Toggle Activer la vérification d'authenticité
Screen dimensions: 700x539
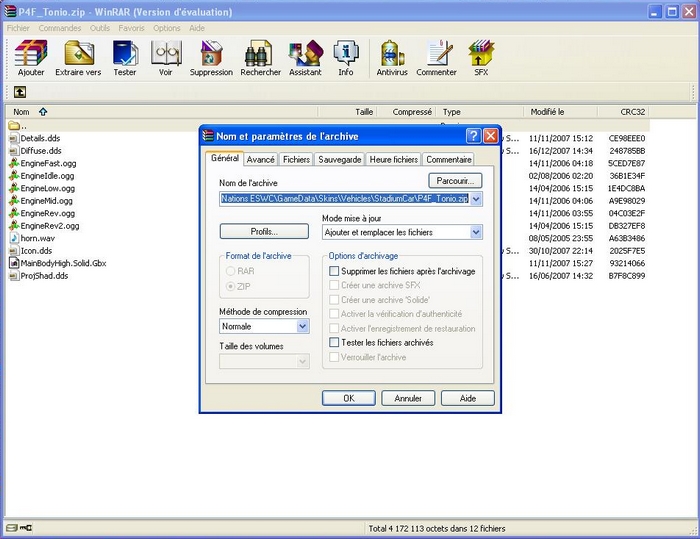(334, 314)
